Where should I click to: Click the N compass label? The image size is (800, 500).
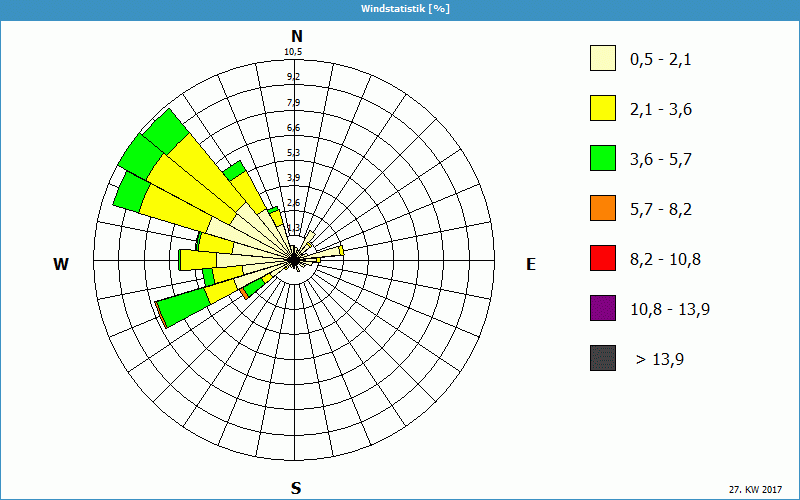(296, 36)
